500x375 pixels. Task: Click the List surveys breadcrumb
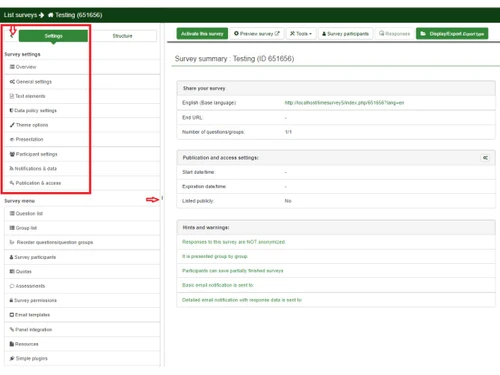point(20,15)
